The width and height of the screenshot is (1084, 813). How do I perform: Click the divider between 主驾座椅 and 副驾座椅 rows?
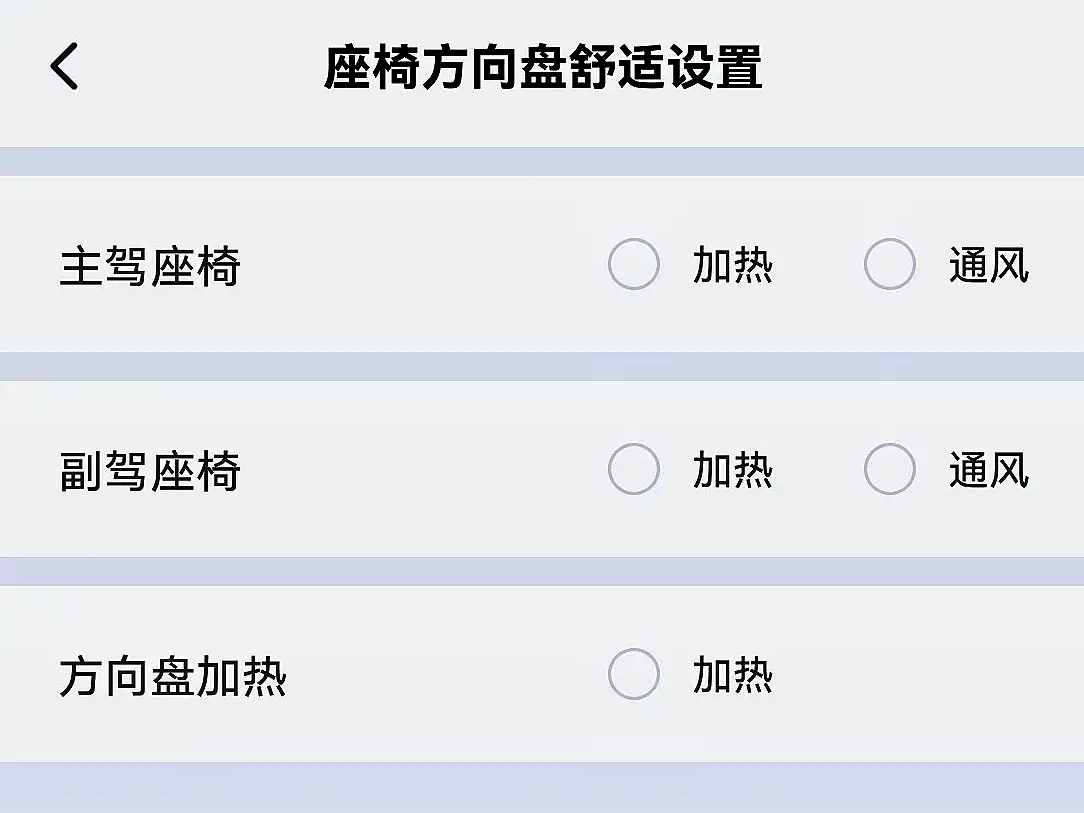coord(542,366)
